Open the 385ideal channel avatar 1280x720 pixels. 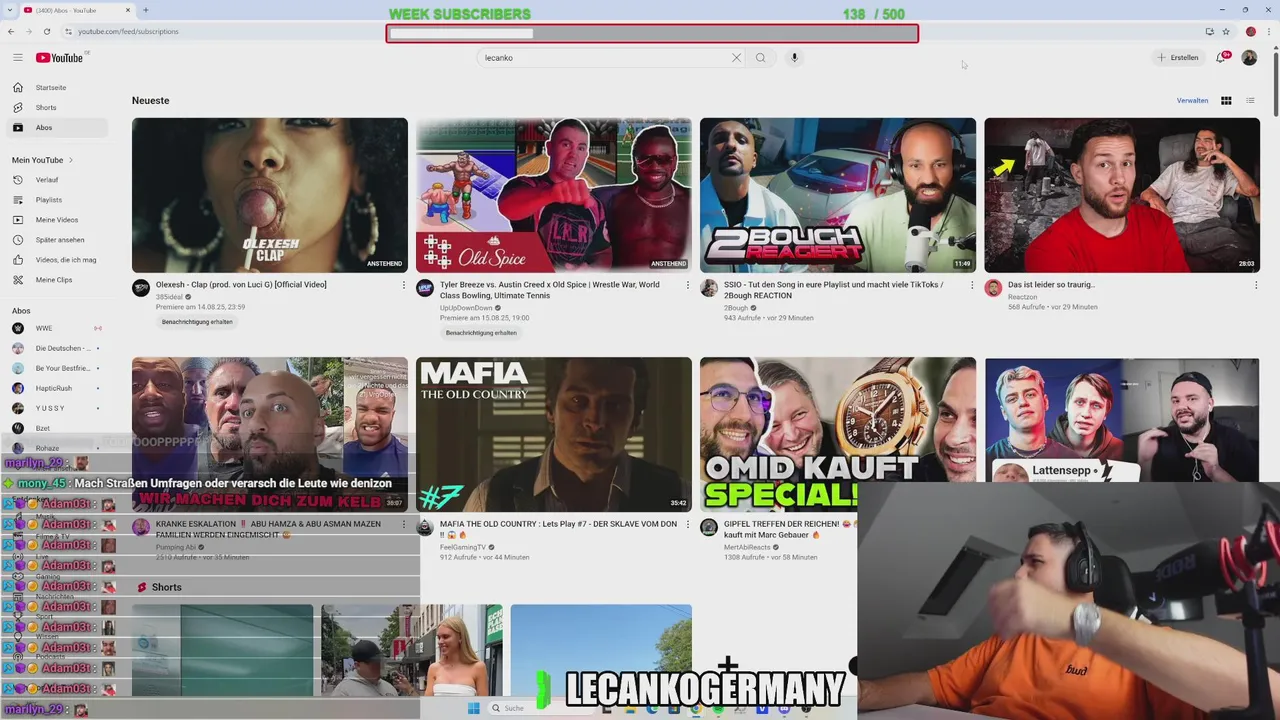141,288
